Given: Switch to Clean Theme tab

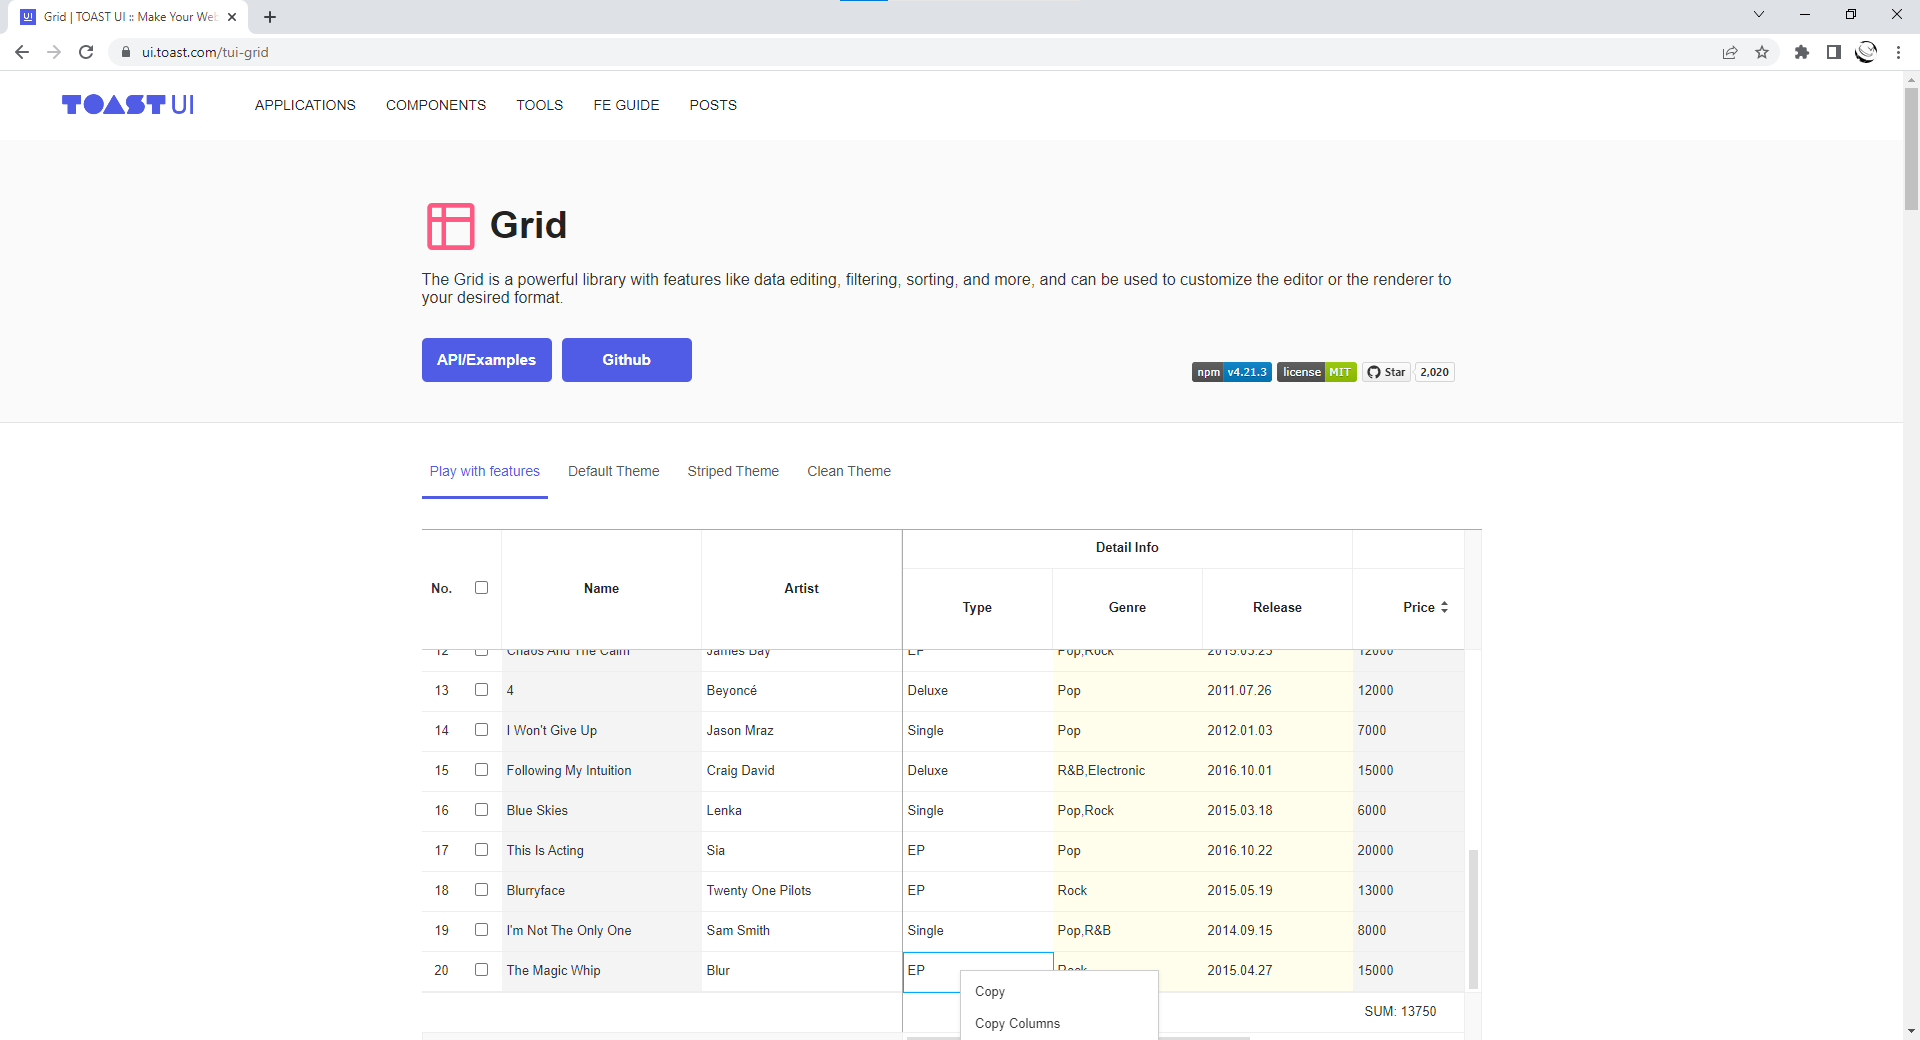Looking at the screenshot, I should coord(849,471).
